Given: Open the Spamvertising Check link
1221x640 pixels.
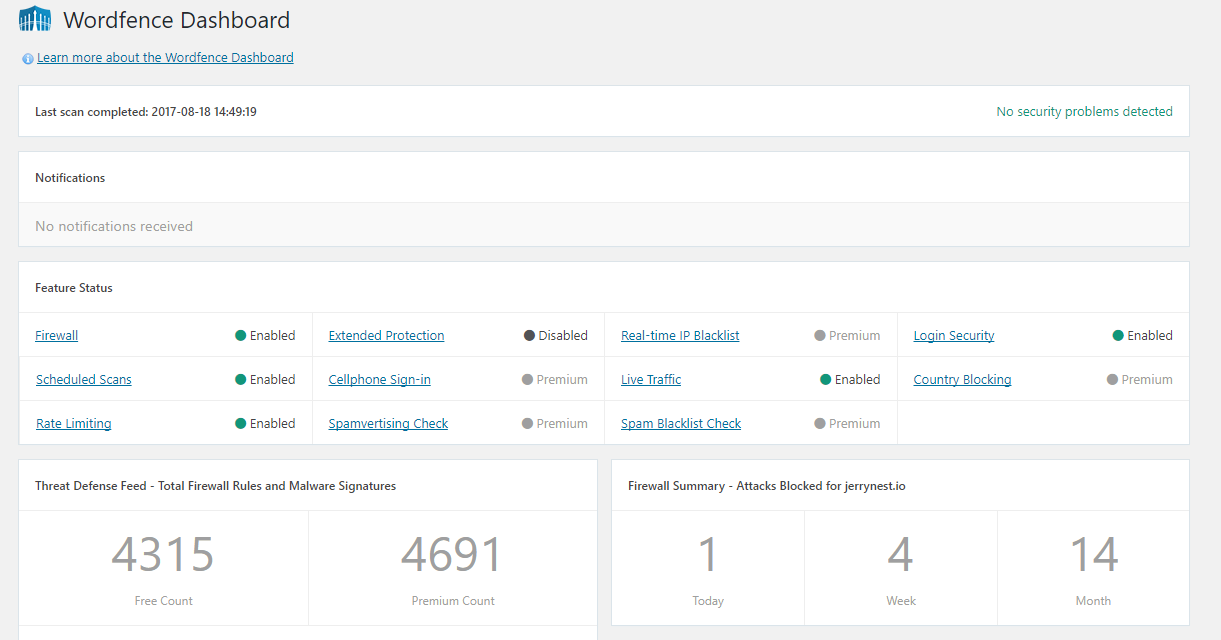Looking at the screenshot, I should click(388, 424).
